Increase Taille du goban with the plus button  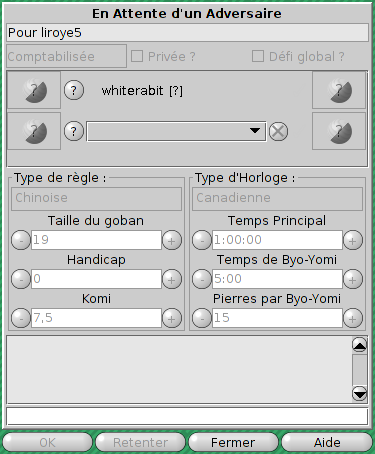tap(172, 240)
